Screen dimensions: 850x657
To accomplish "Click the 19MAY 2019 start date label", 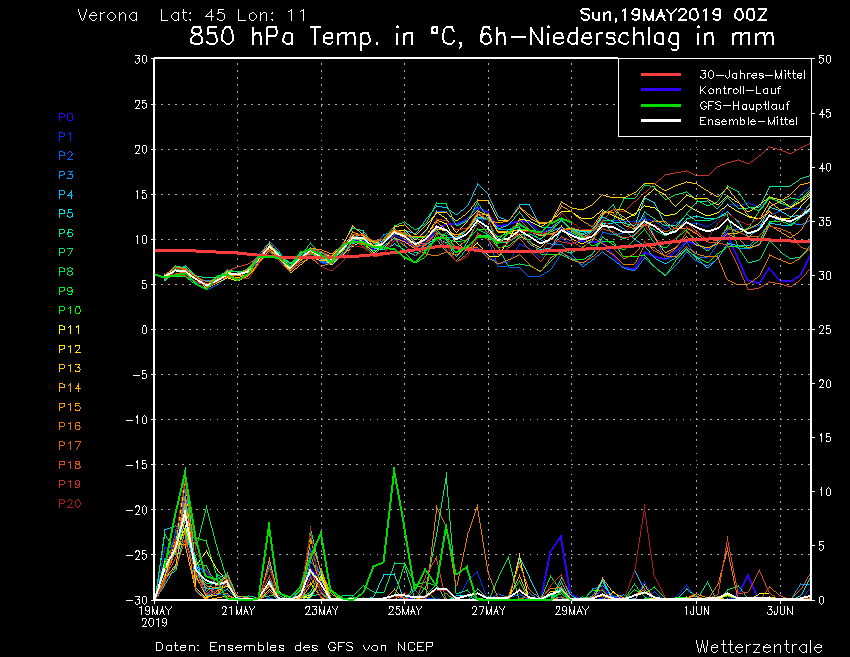I will click(x=156, y=616).
